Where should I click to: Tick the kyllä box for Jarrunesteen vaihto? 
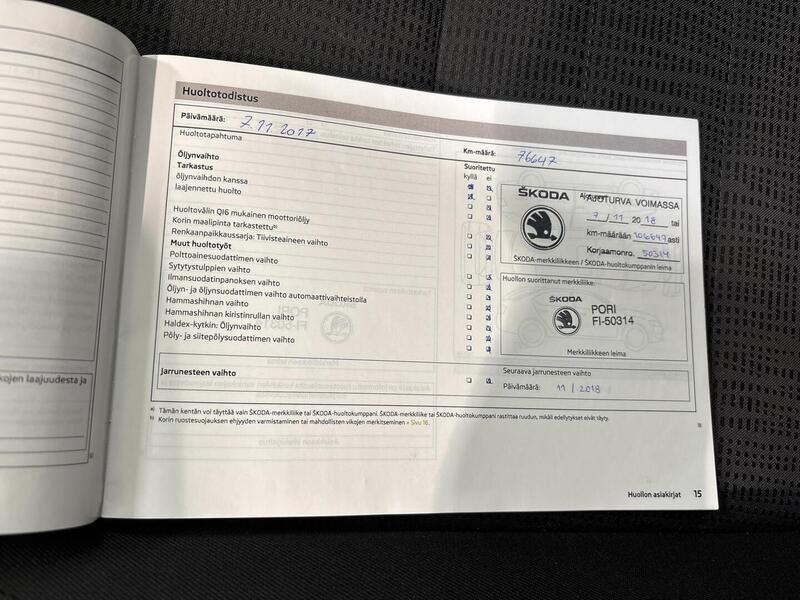coord(469,380)
